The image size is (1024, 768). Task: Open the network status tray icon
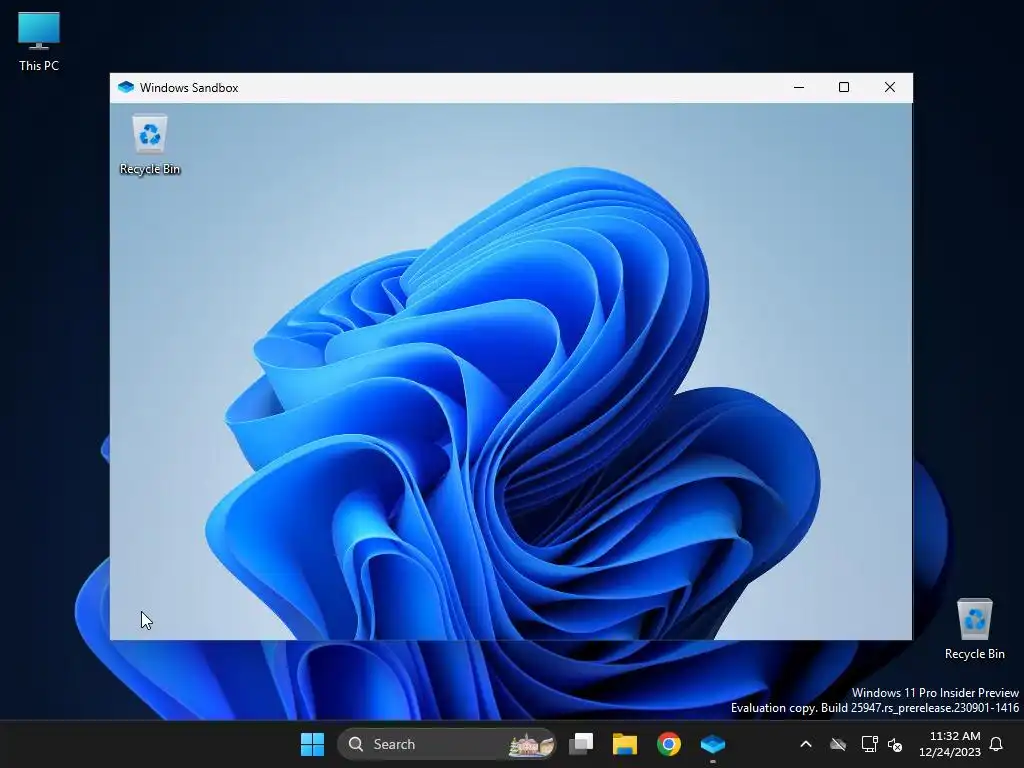coord(869,744)
